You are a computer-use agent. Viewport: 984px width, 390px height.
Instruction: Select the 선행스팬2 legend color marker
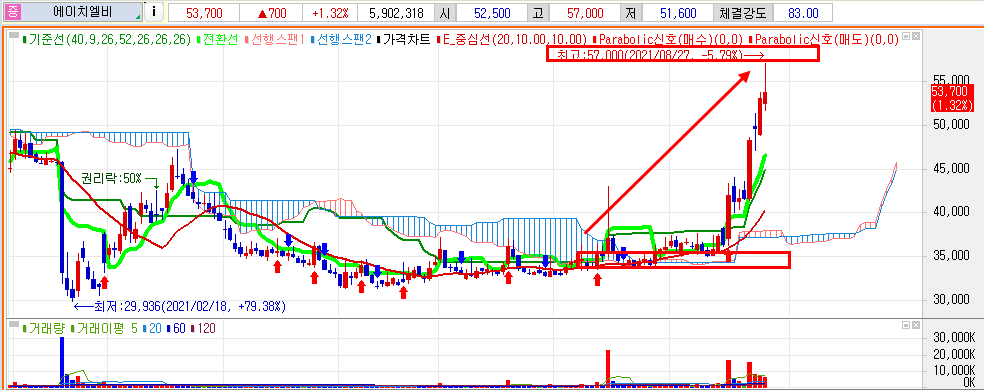pyautogui.click(x=313, y=39)
